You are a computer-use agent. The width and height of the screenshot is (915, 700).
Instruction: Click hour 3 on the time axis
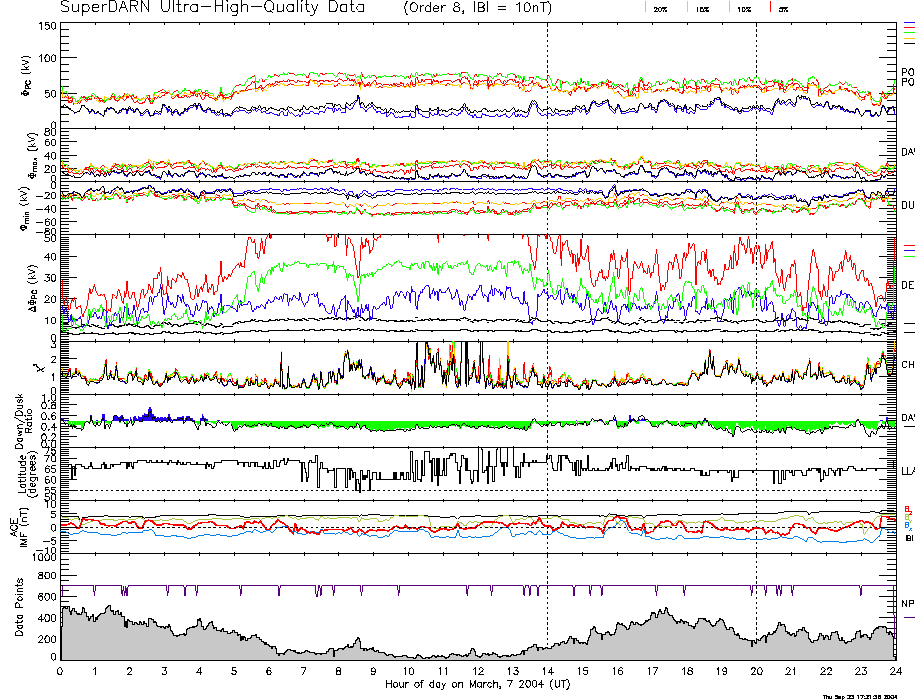165,671
